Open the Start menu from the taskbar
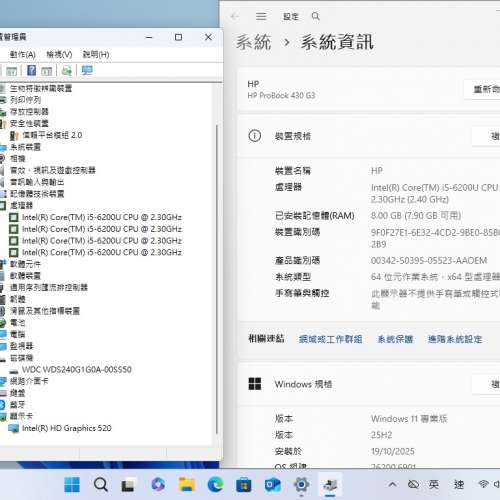The image size is (500, 500). (72, 485)
